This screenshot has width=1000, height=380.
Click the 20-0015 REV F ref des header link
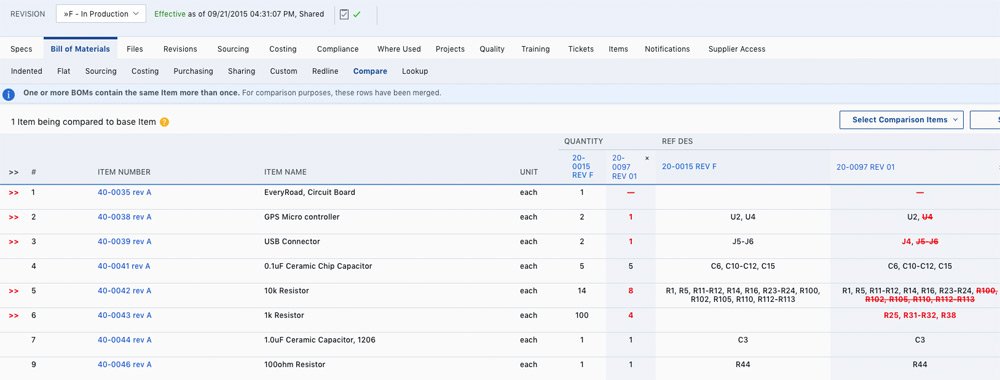pyautogui.click(x=689, y=166)
